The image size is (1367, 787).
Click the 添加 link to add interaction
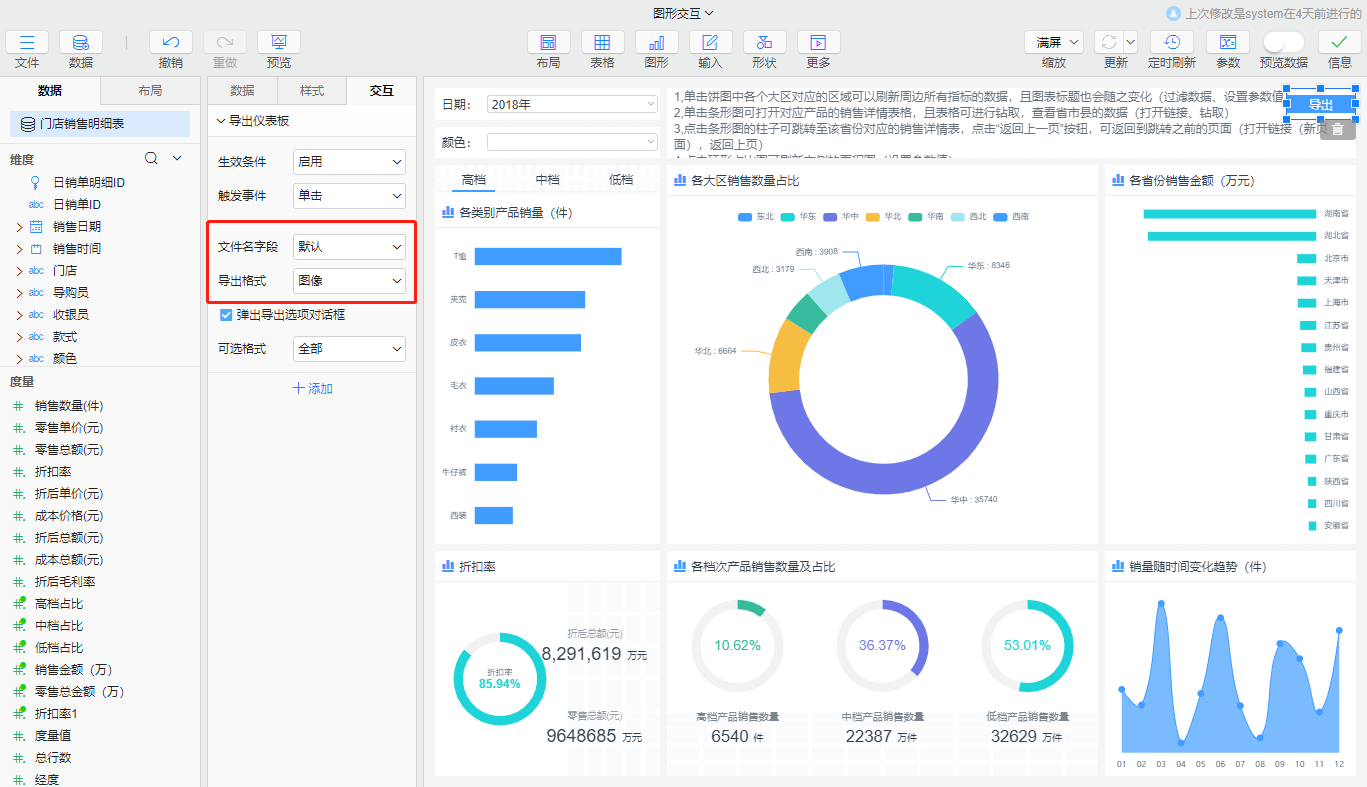pos(312,388)
